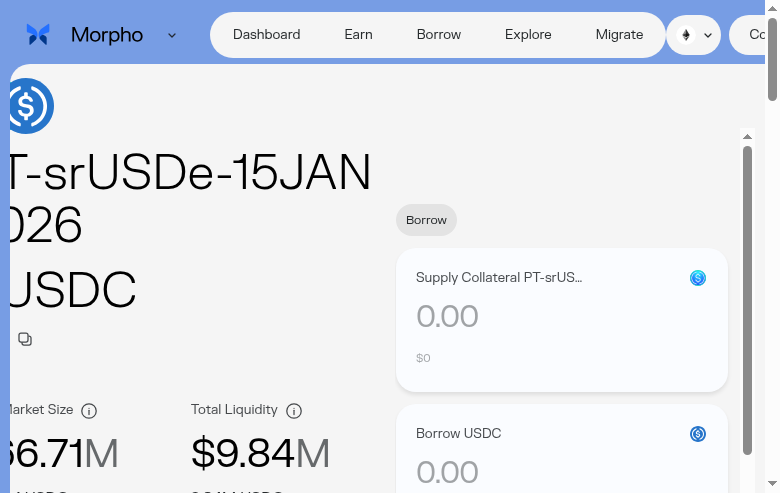Viewport: 780px width, 493px height.
Task: Click the Morpho butterfly logo
Action: [x=38, y=35]
